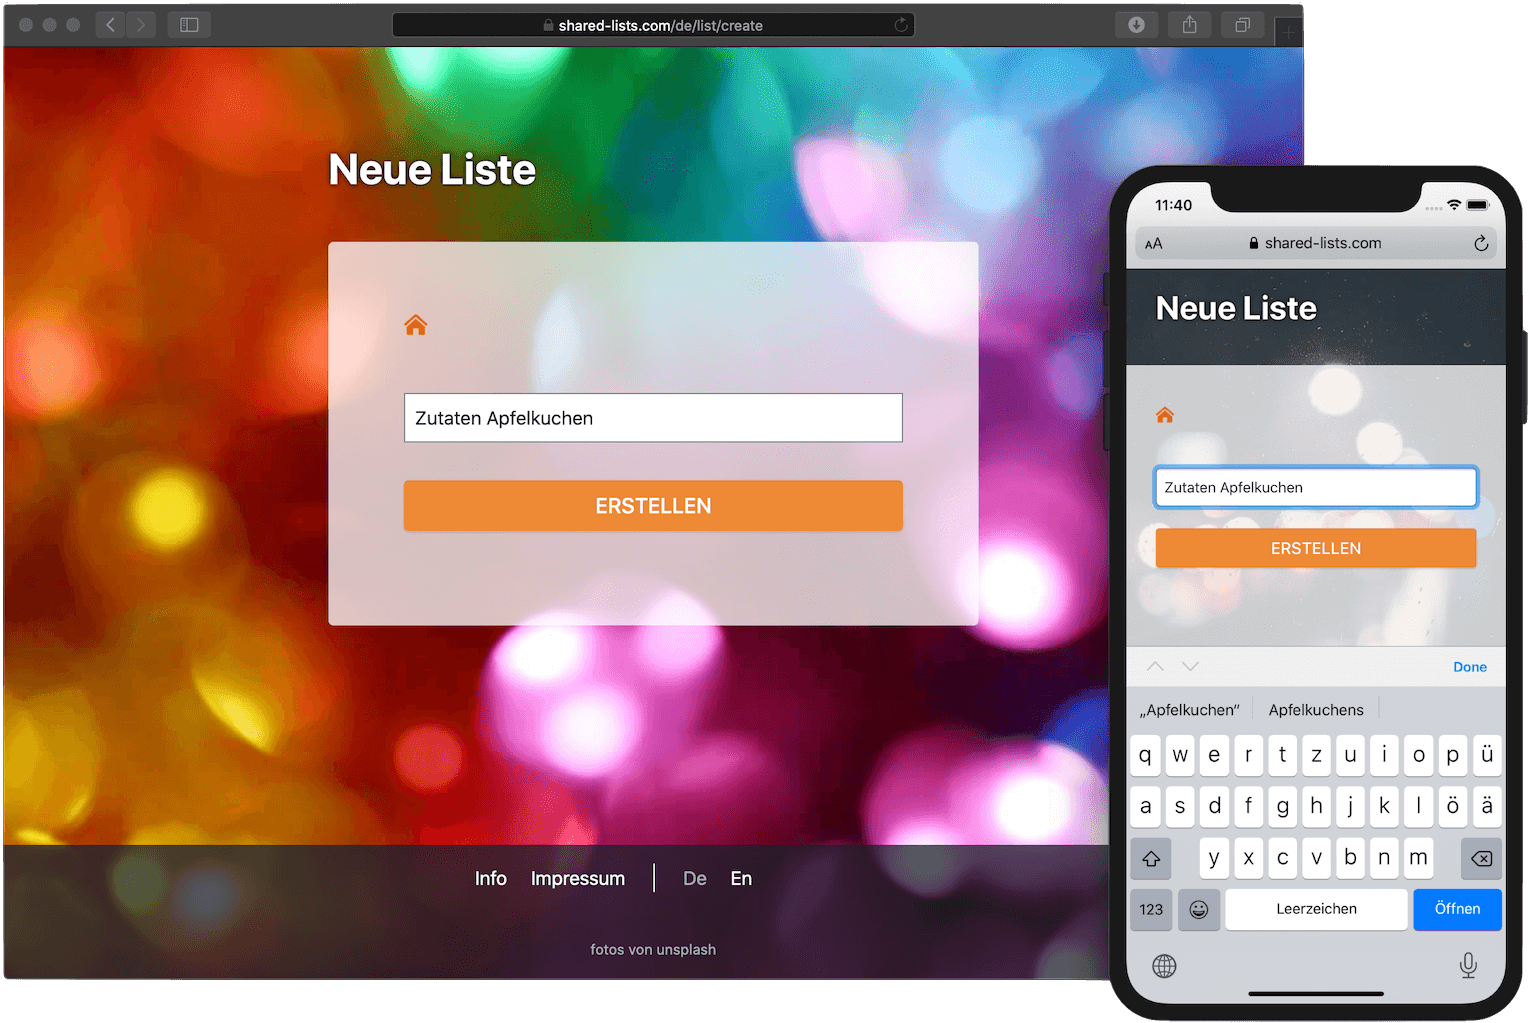
Task: Tap the home icon on the phone page
Action: click(x=1164, y=414)
